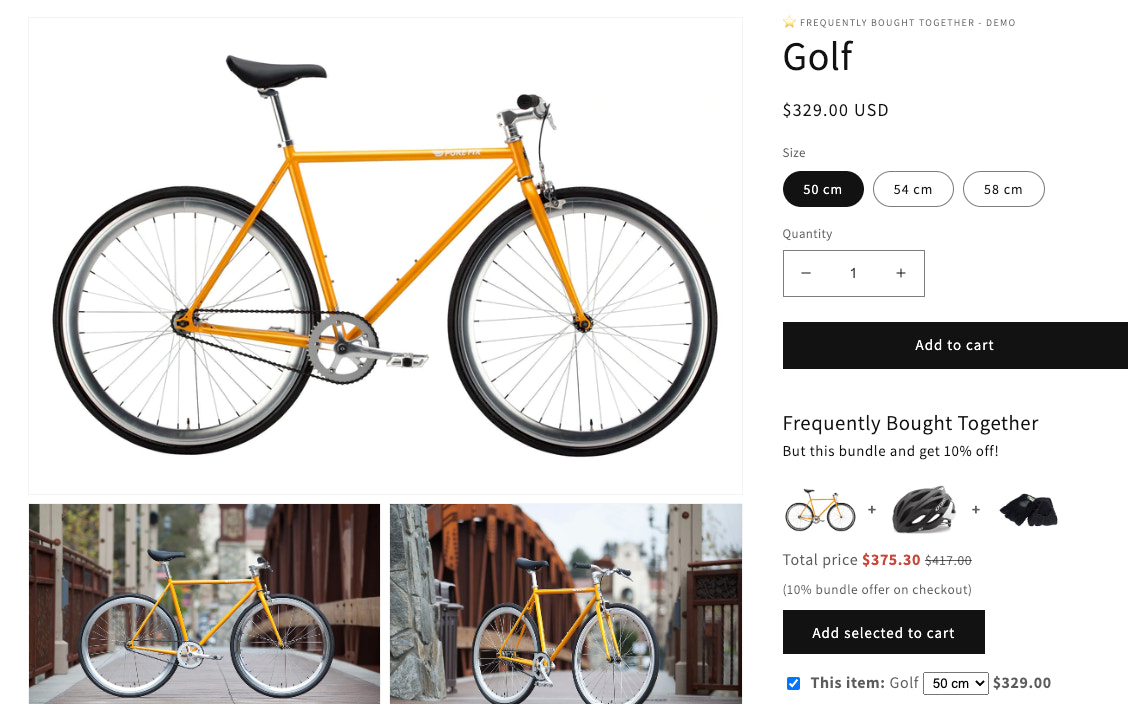Open the 50 cm variant dropdown
This screenshot has width=1145, height=704.
[x=955, y=683]
